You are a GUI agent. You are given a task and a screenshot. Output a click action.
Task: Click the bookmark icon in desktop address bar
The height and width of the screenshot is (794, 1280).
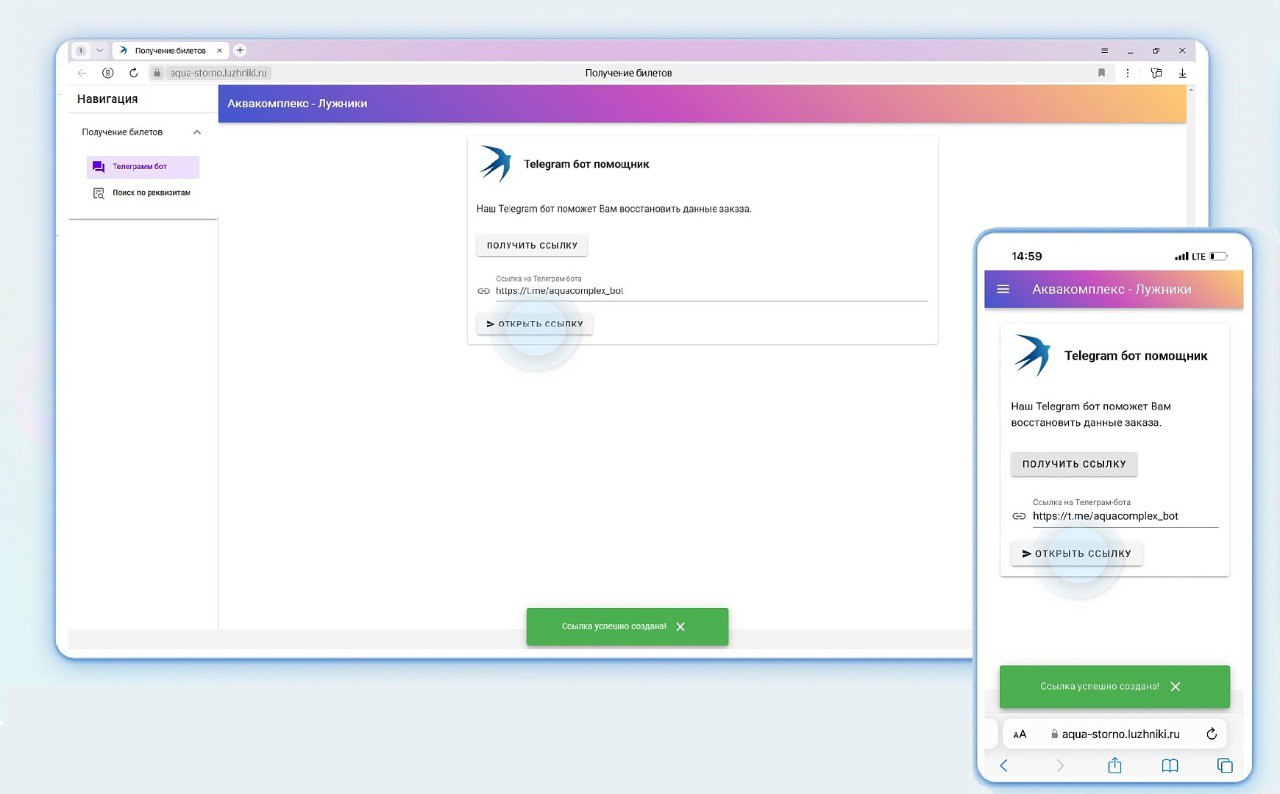click(1101, 73)
